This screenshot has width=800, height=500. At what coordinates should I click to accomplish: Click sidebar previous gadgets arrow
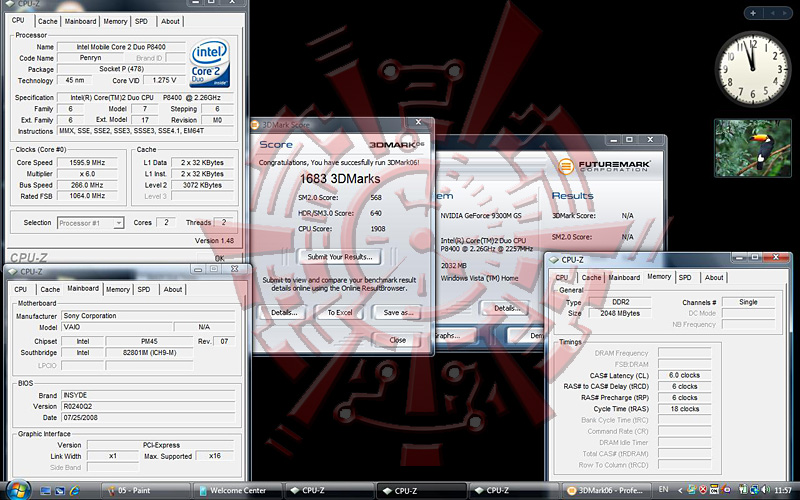(x=772, y=13)
